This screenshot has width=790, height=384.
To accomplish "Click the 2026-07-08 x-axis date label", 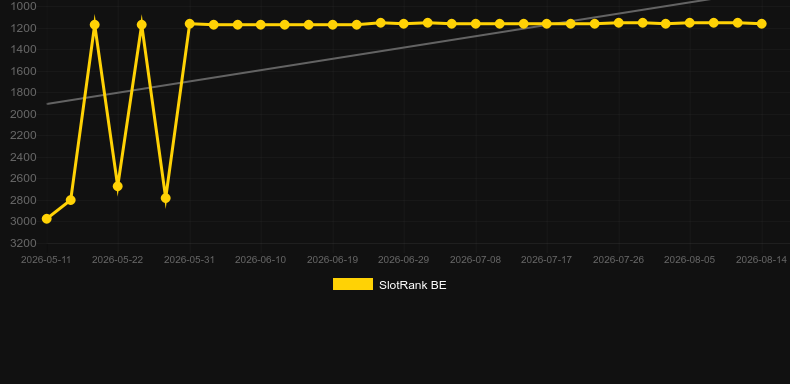I will [475, 260].
